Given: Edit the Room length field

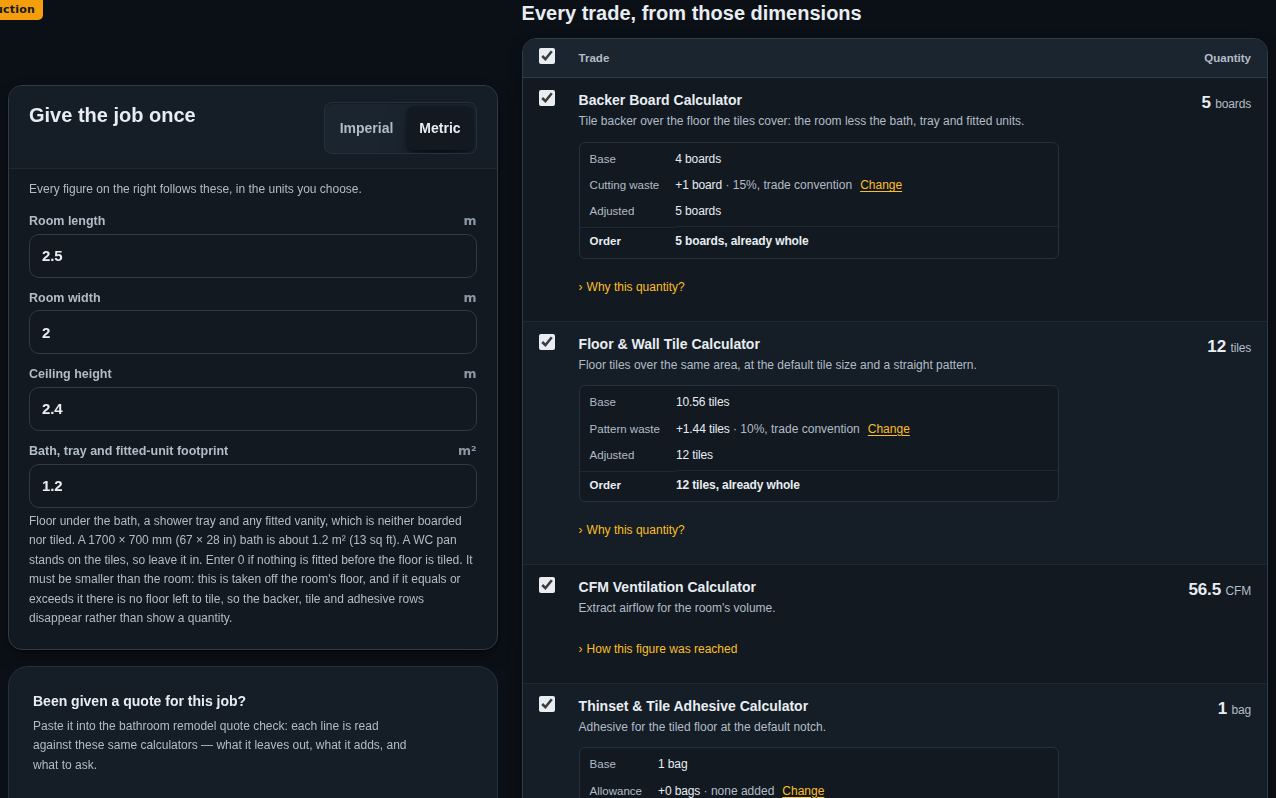Looking at the screenshot, I should (x=253, y=256).
